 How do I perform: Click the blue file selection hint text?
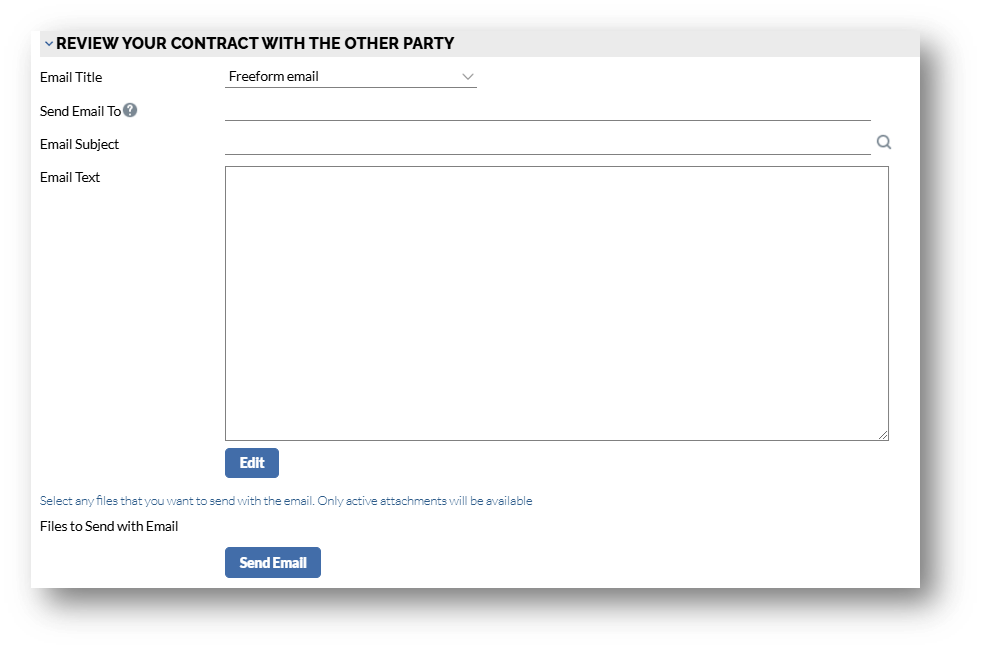(x=285, y=501)
